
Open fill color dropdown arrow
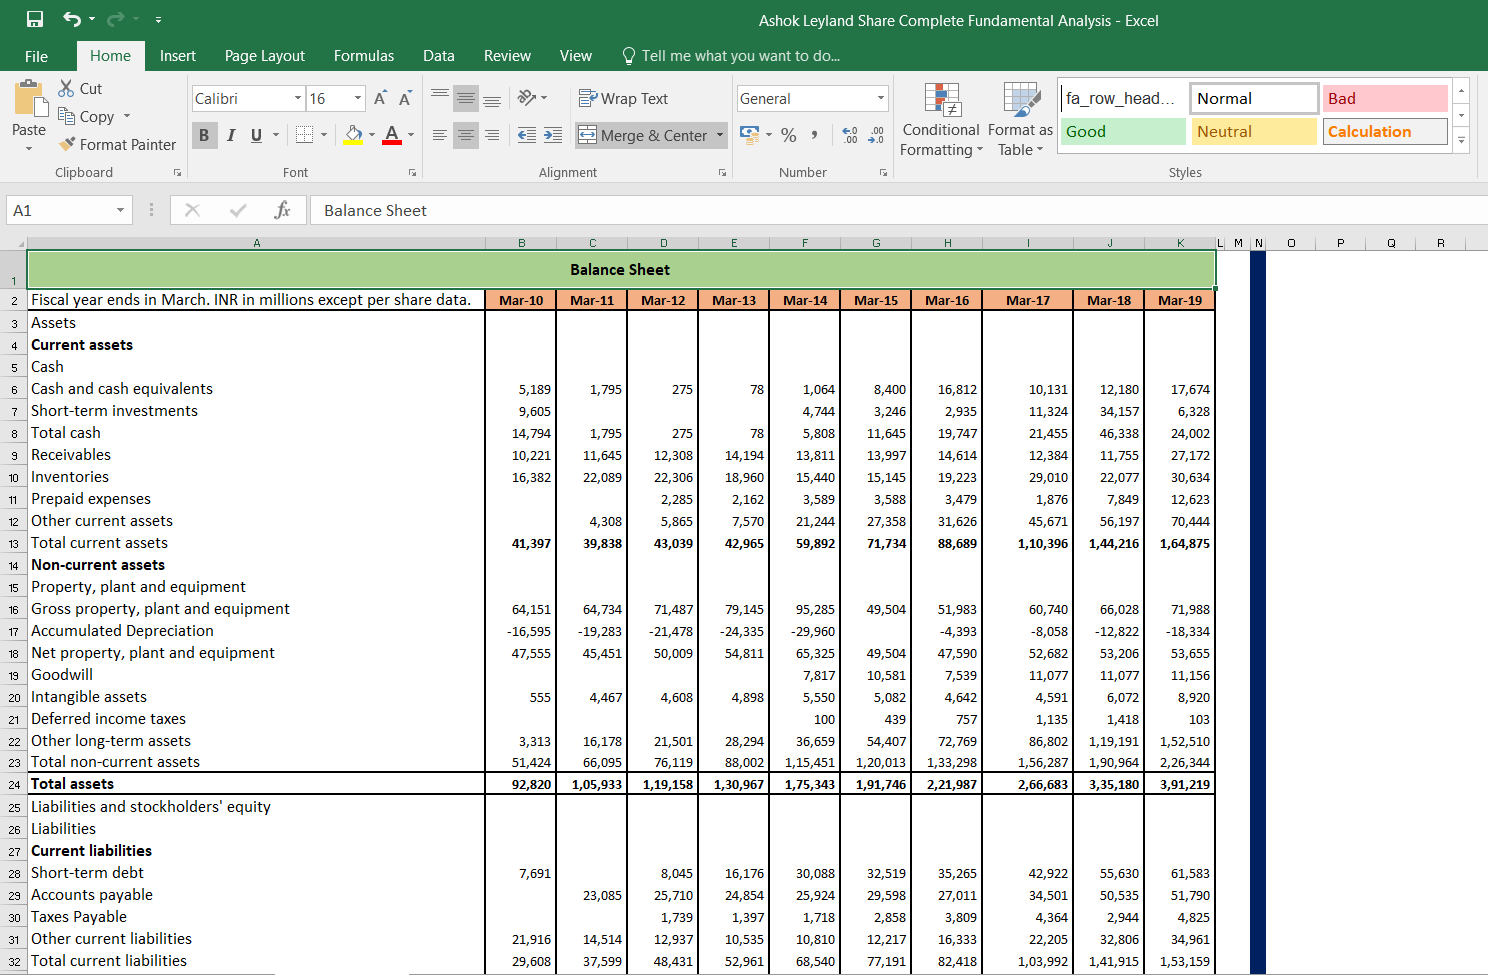[x=372, y=135]
